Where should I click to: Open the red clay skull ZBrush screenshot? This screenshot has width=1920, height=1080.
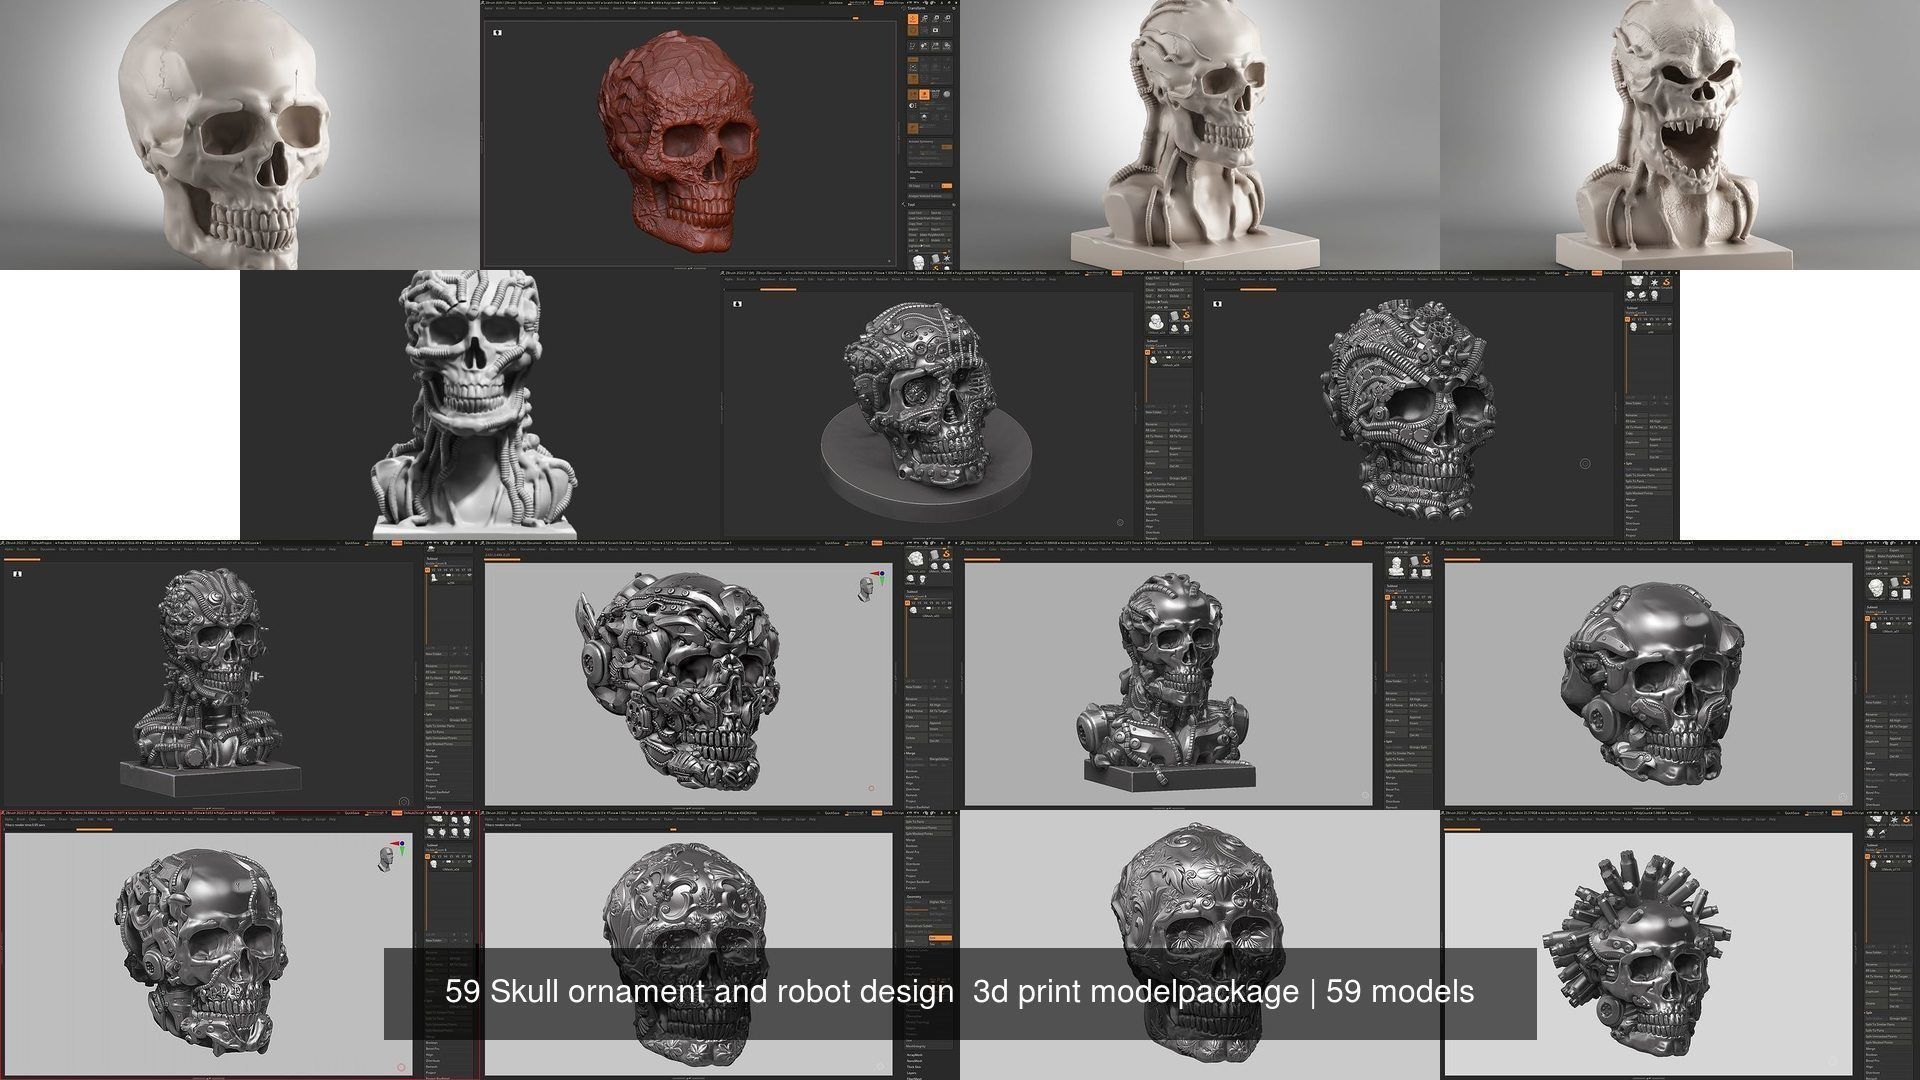(720, 135)
